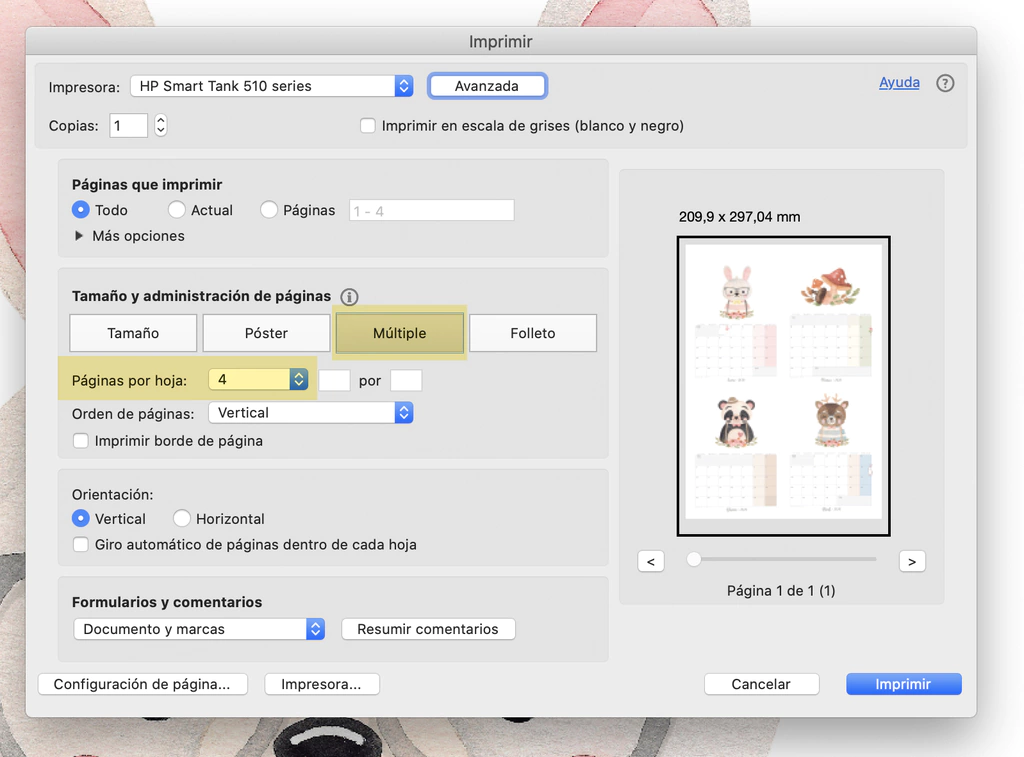This screenshot has width=1024, height=757.
Task: Click the Copias input field
Action: tap(129, 125)
